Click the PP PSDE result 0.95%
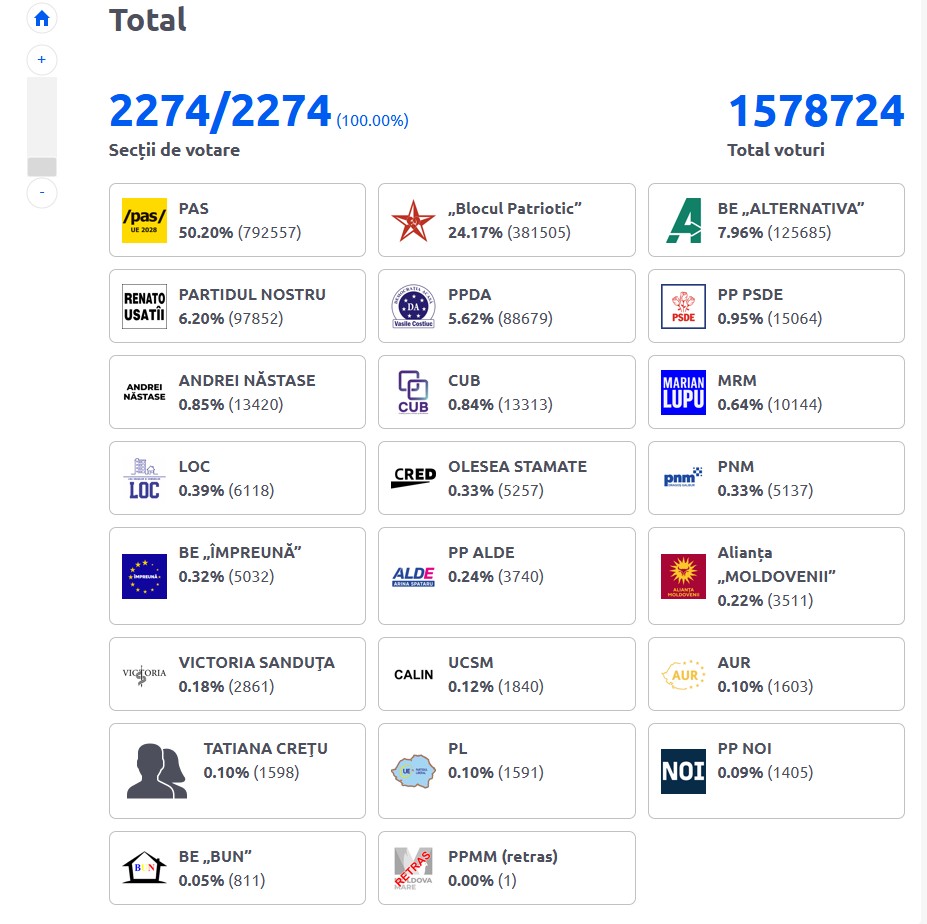Screen dimensions: 927x924 [770, 319]
